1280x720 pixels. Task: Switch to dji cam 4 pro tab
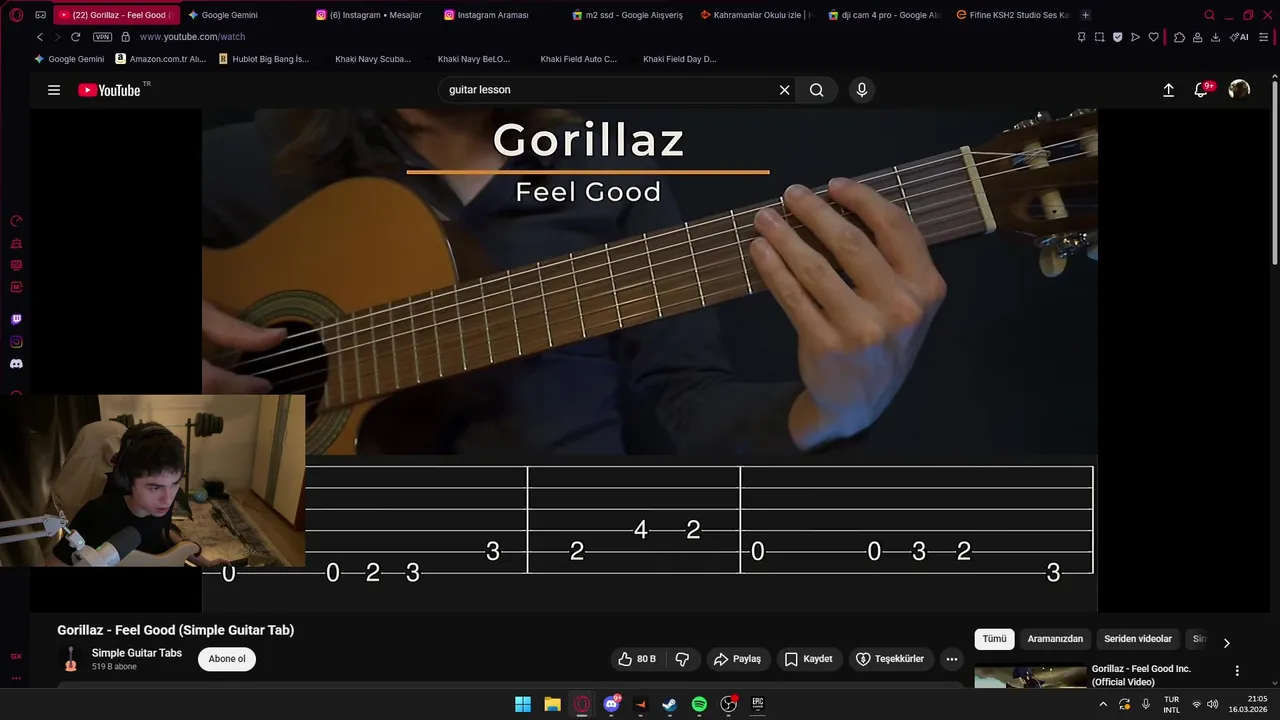[x=884, y=15]
